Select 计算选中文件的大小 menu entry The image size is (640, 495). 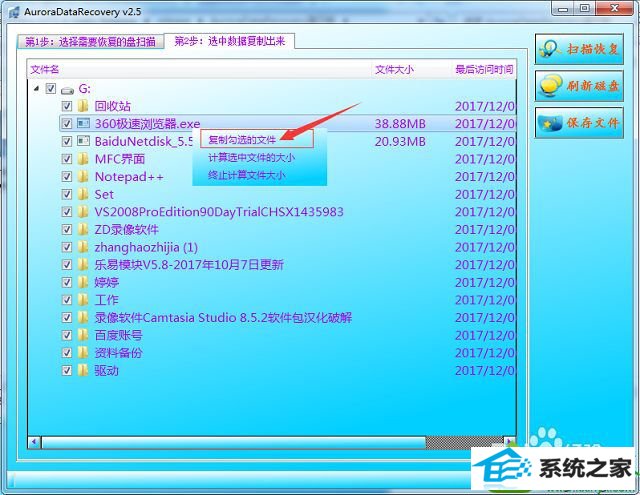click(251, 157)
